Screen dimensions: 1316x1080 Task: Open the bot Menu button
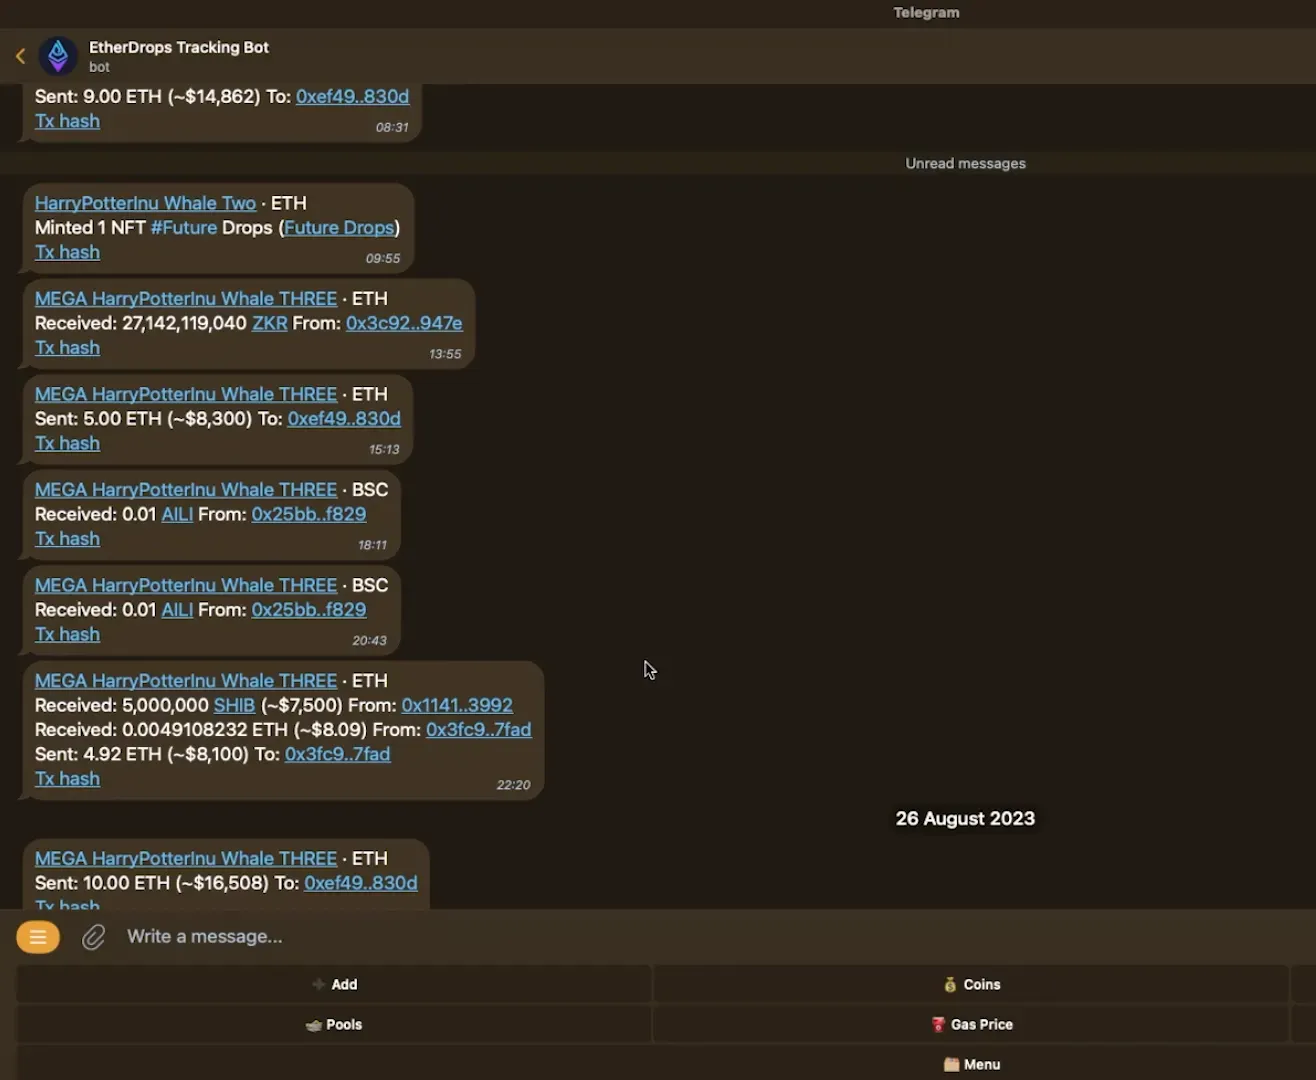(x=971, y=1065)
